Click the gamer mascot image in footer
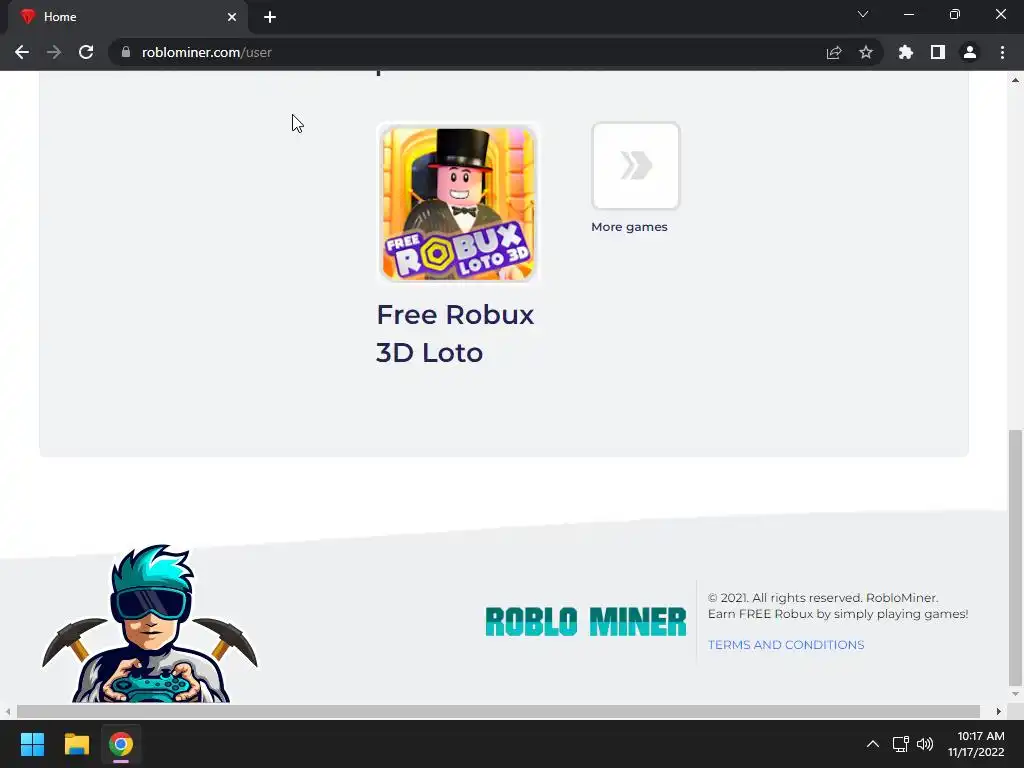1024x768 pixels. point(150,624)
